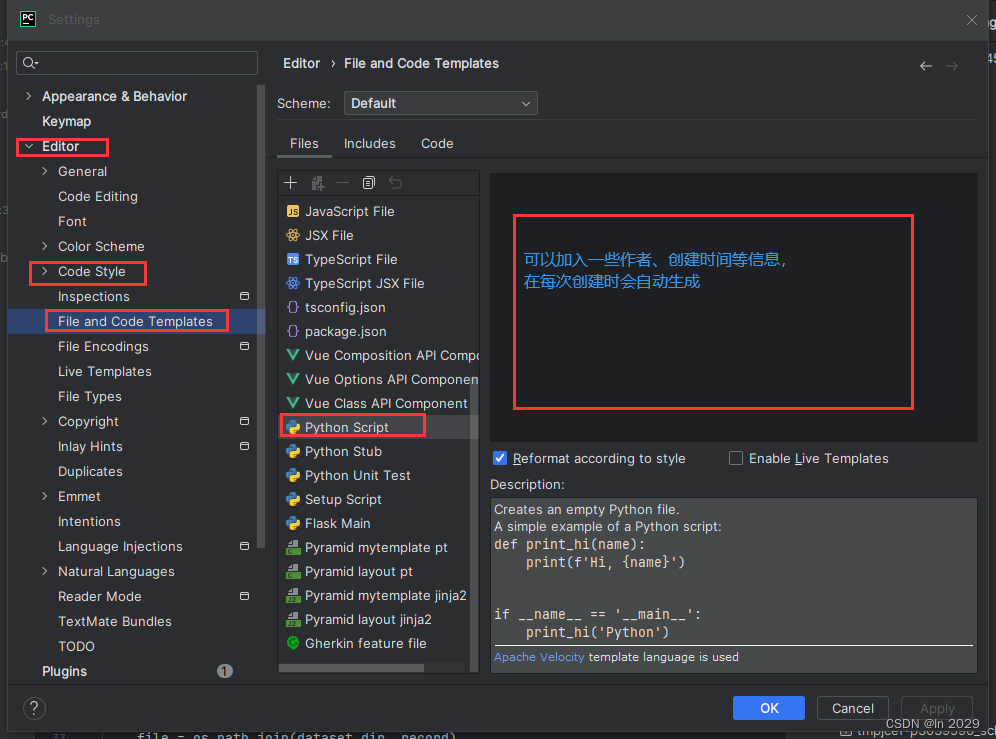Navigate back with the left arrow
Viewport: 996px width, 739px height.
pos(926,66)
